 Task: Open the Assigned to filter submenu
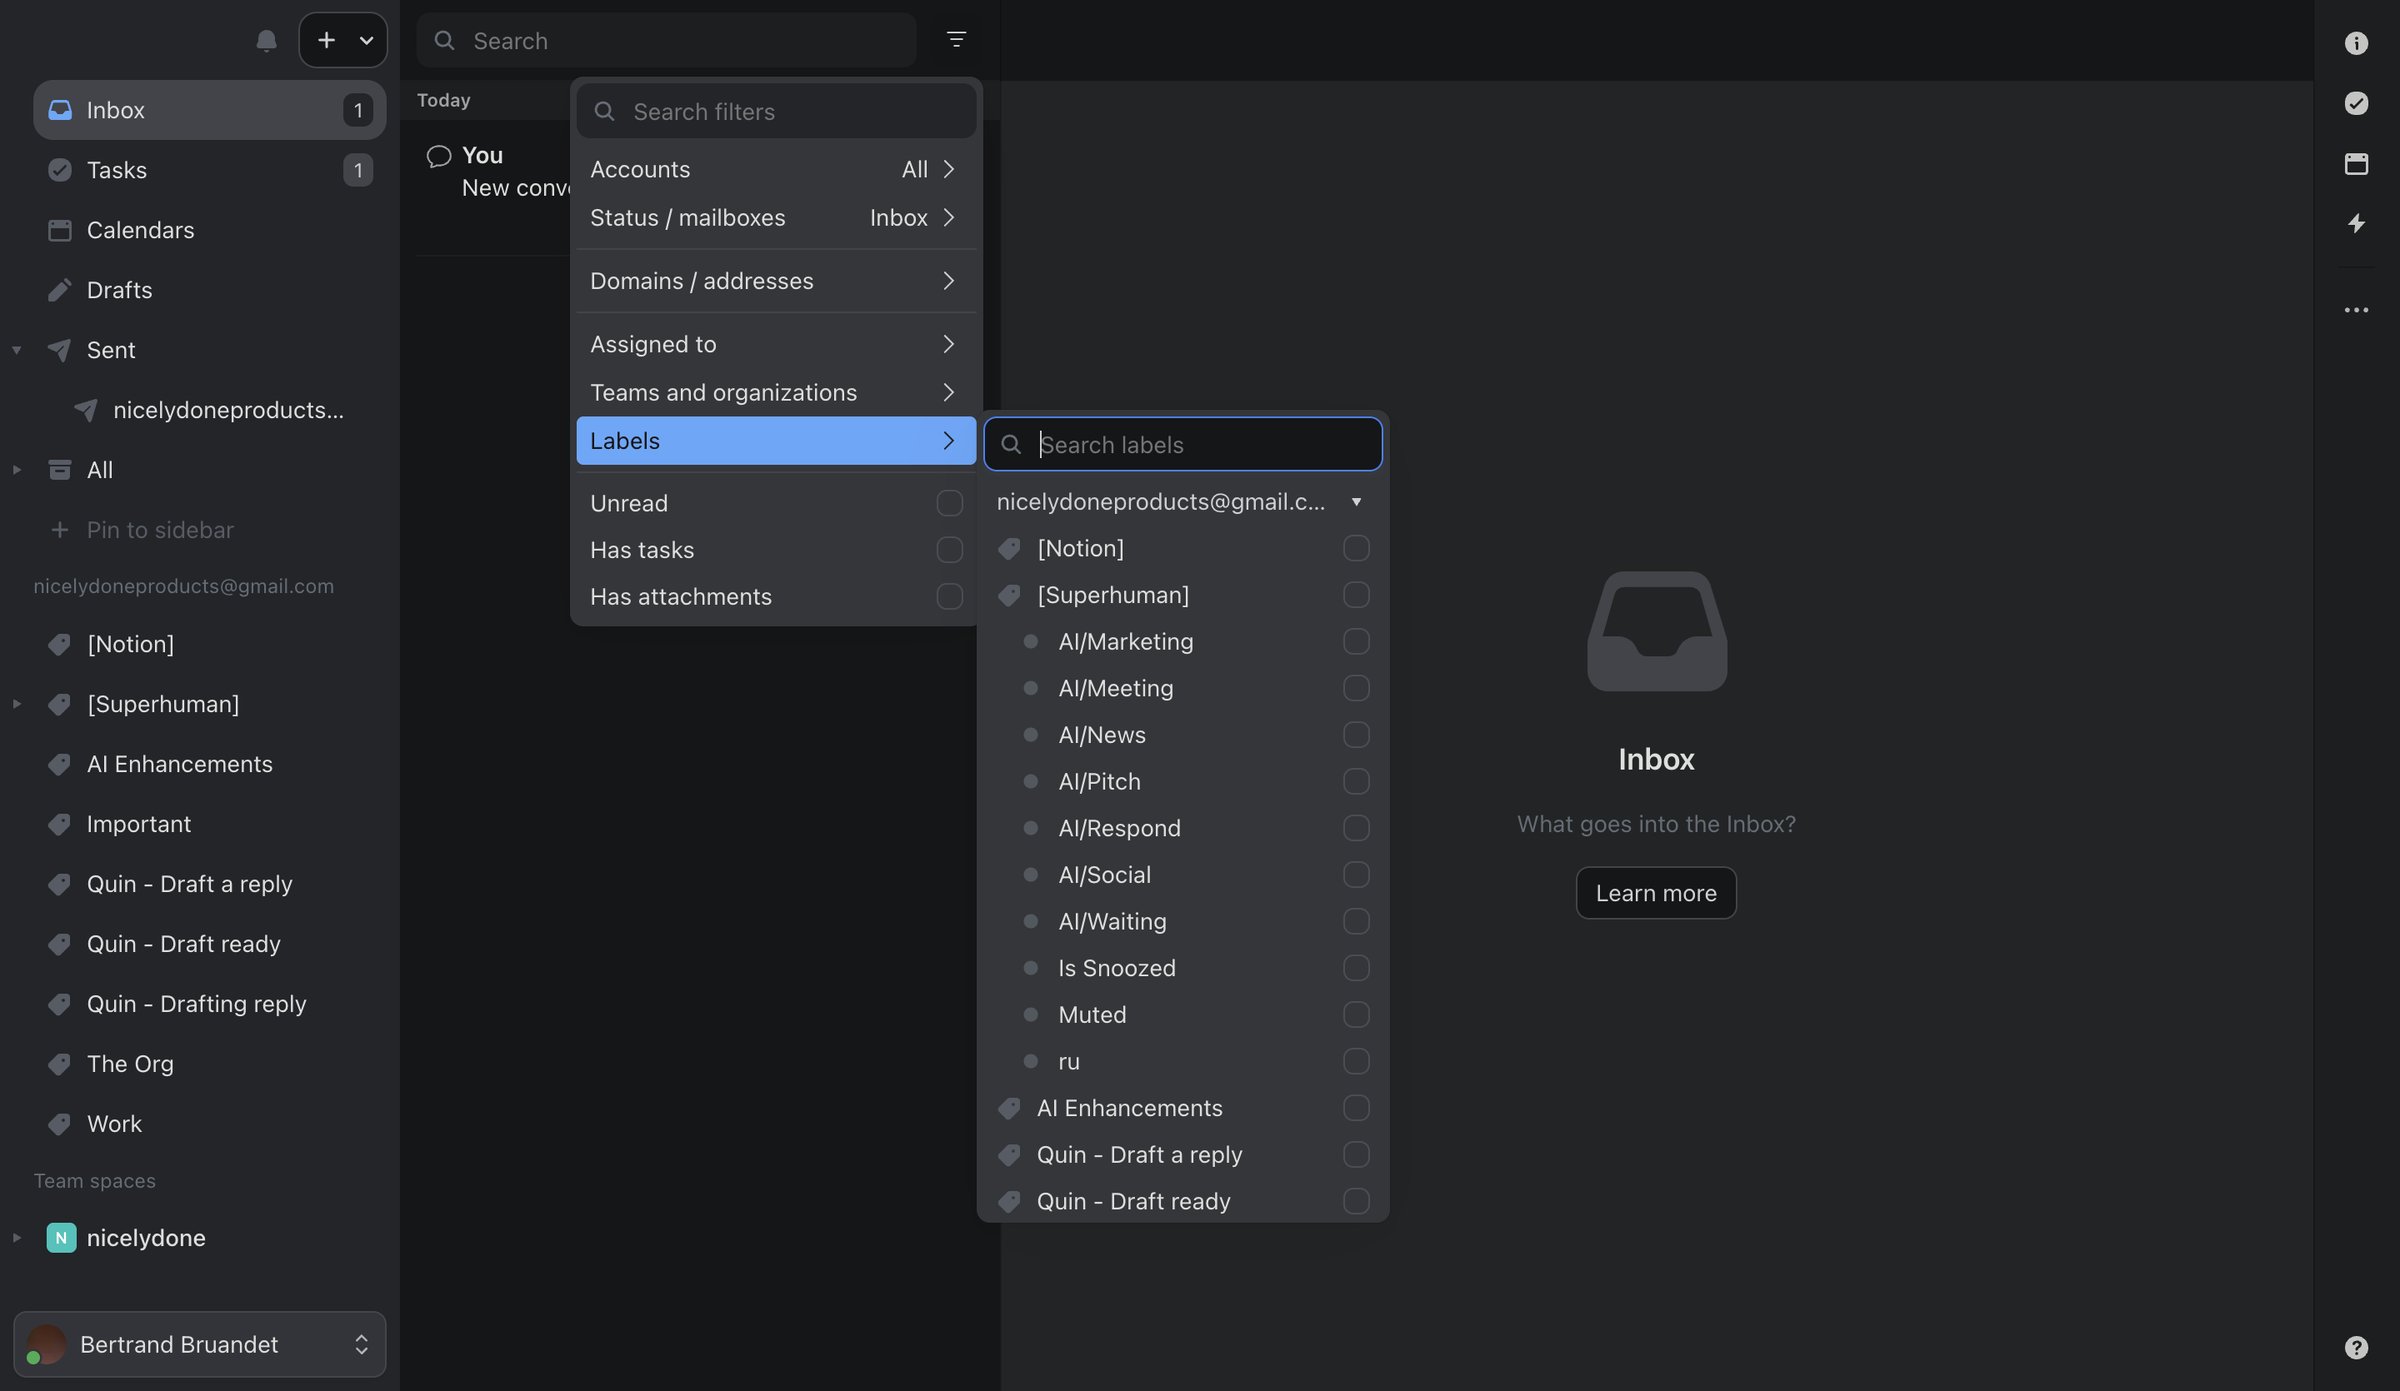[776, 344]
